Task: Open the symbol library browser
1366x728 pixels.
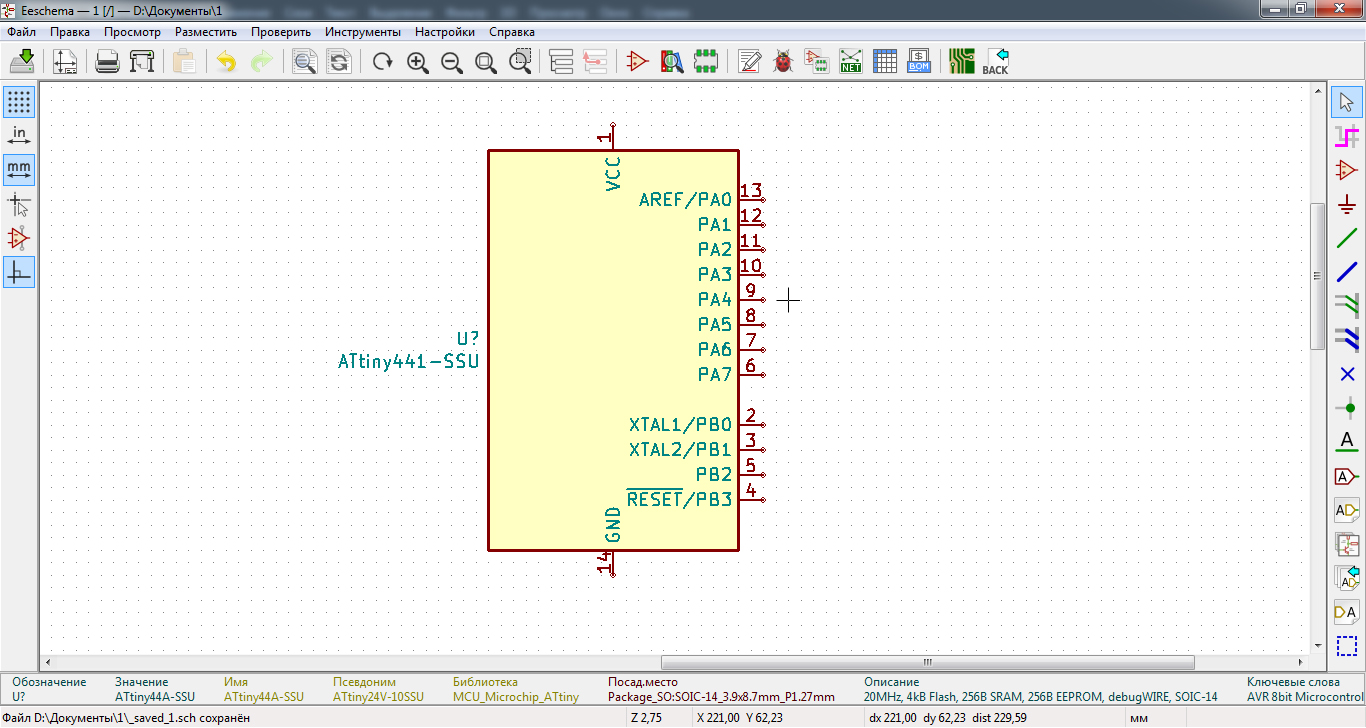Action: click(x=672, y=62)
